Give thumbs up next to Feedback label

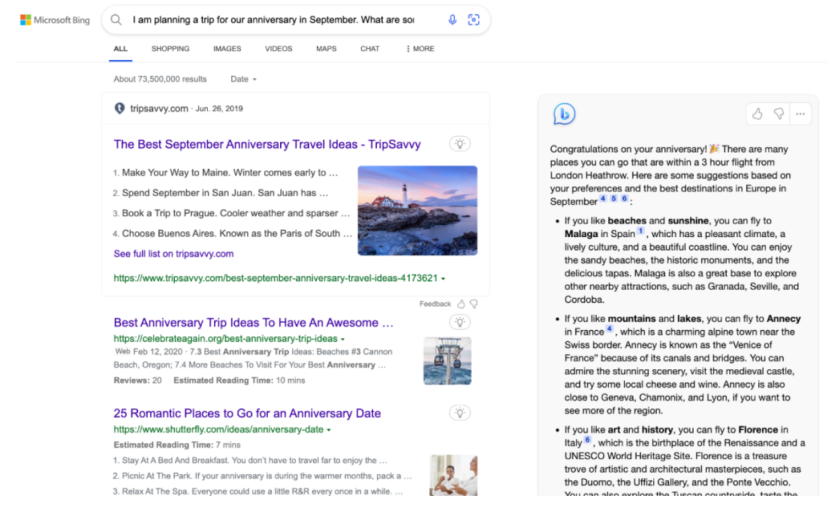[x=461, y=304]
